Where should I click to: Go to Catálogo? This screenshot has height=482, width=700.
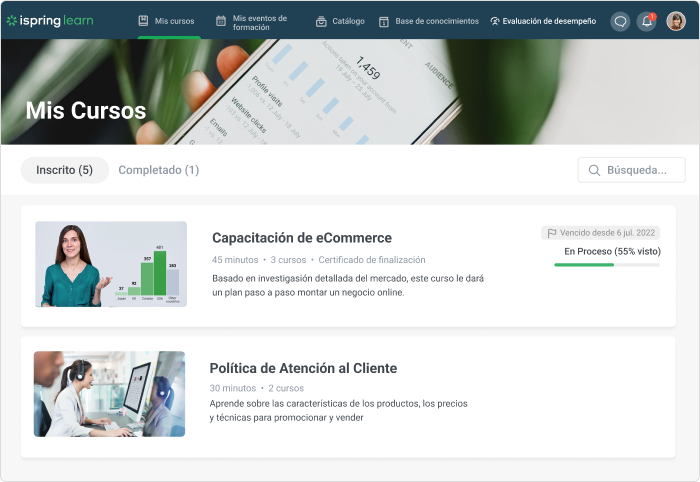click(340, 21)
